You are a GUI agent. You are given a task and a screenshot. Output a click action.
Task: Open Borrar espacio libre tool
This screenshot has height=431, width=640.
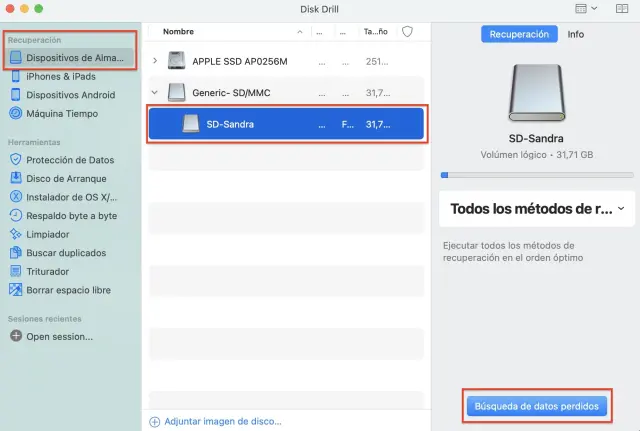click(x=67, y=290)
